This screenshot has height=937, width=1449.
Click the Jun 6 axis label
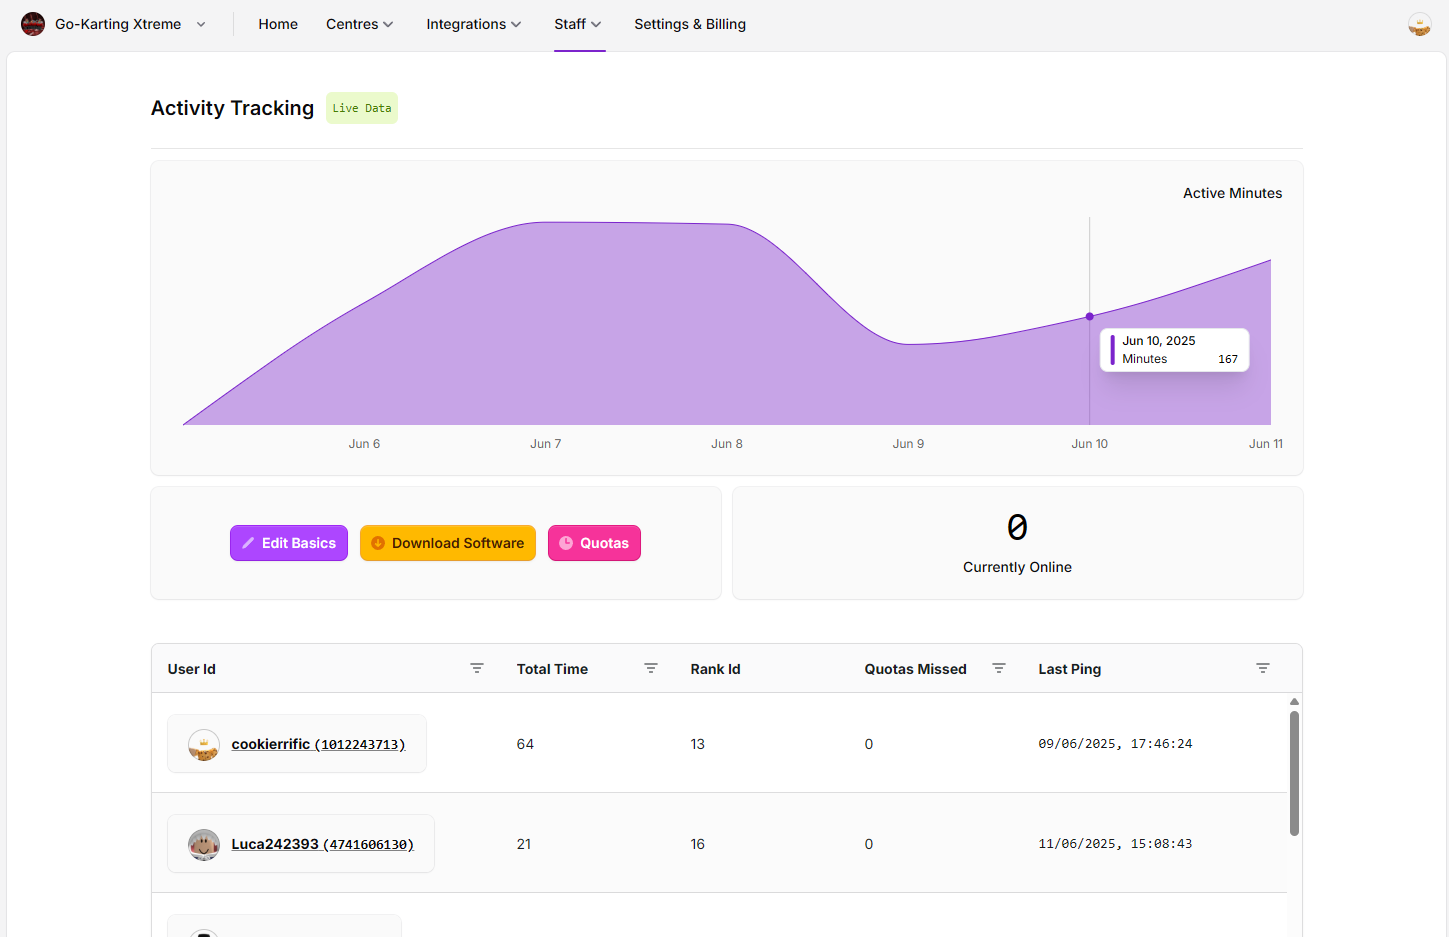(x=364, y=444)
